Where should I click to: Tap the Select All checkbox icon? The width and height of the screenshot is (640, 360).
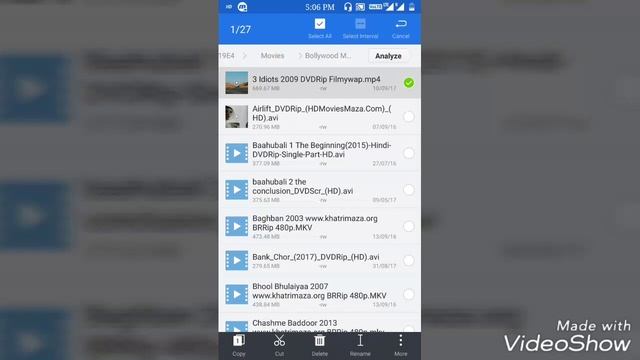320,24
